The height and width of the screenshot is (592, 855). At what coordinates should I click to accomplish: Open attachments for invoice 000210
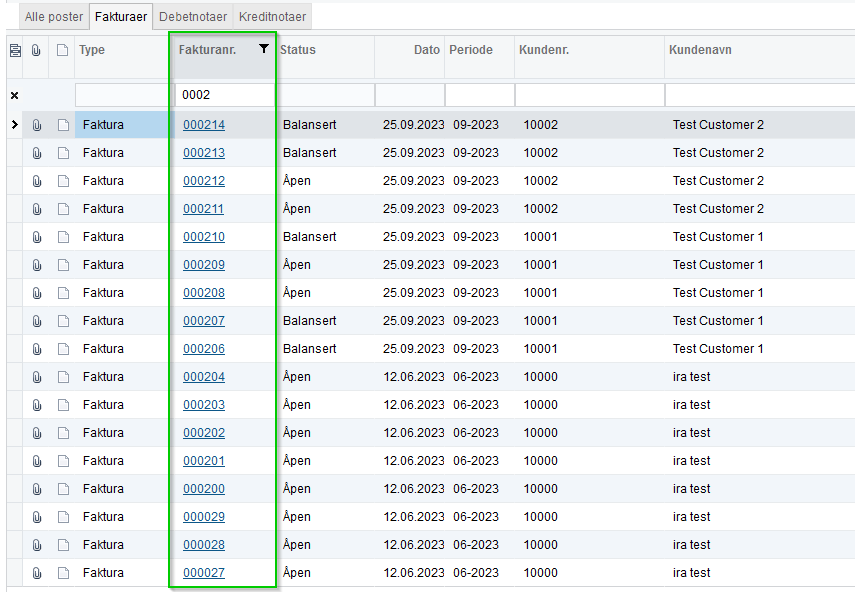(x=37, y=237)
